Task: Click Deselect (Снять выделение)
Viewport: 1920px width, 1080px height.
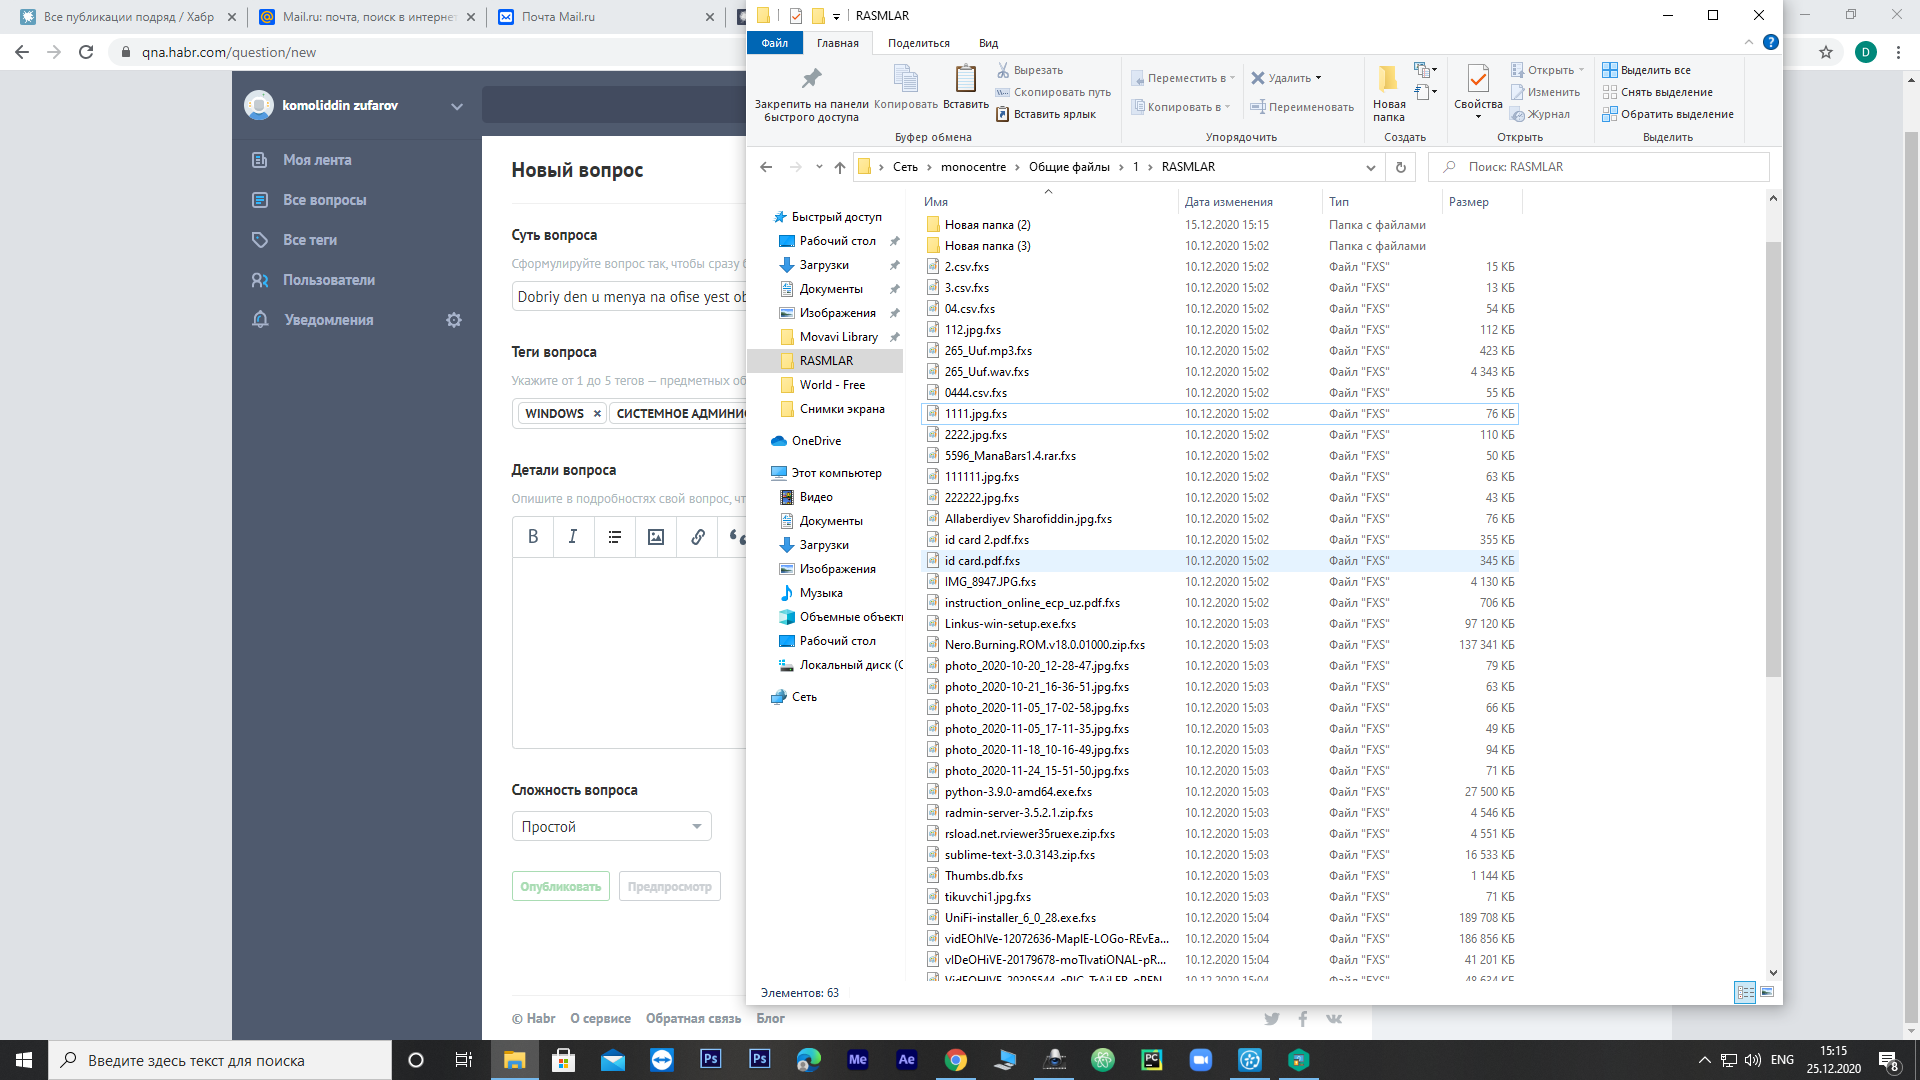Action: coord(1658,92)
